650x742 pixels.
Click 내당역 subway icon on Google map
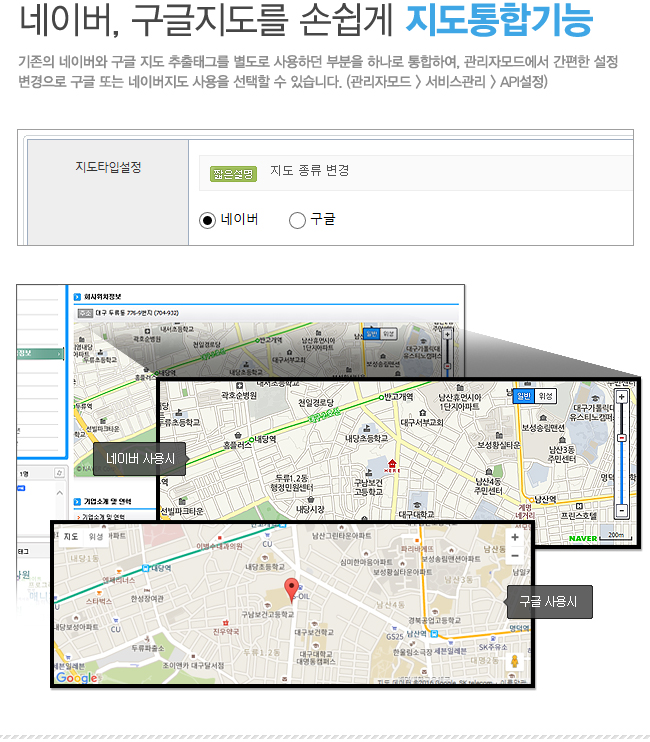coord(146,568)
